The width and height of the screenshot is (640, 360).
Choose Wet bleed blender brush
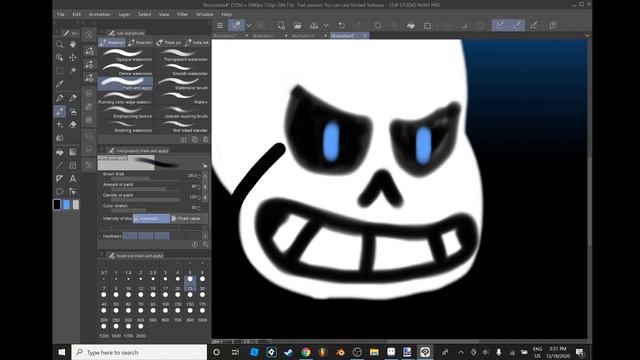click(x=182, y=127)
